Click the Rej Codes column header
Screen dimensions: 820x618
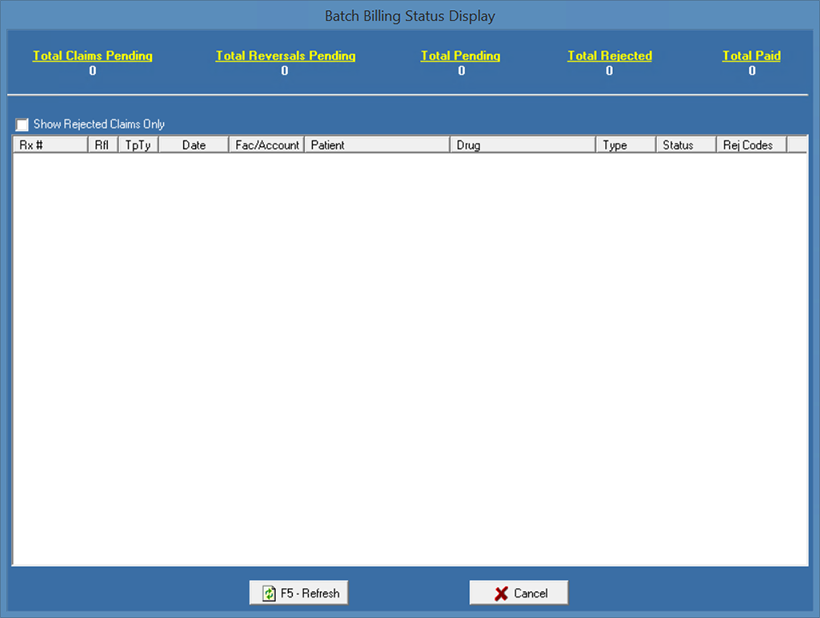point(750,145)
